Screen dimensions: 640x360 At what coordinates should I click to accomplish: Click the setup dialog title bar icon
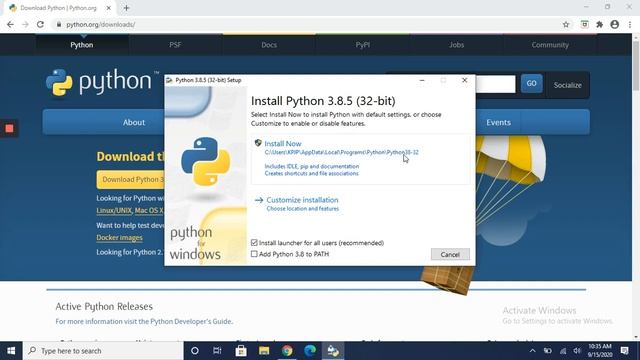pyautogui.click(x=169, y=80)
